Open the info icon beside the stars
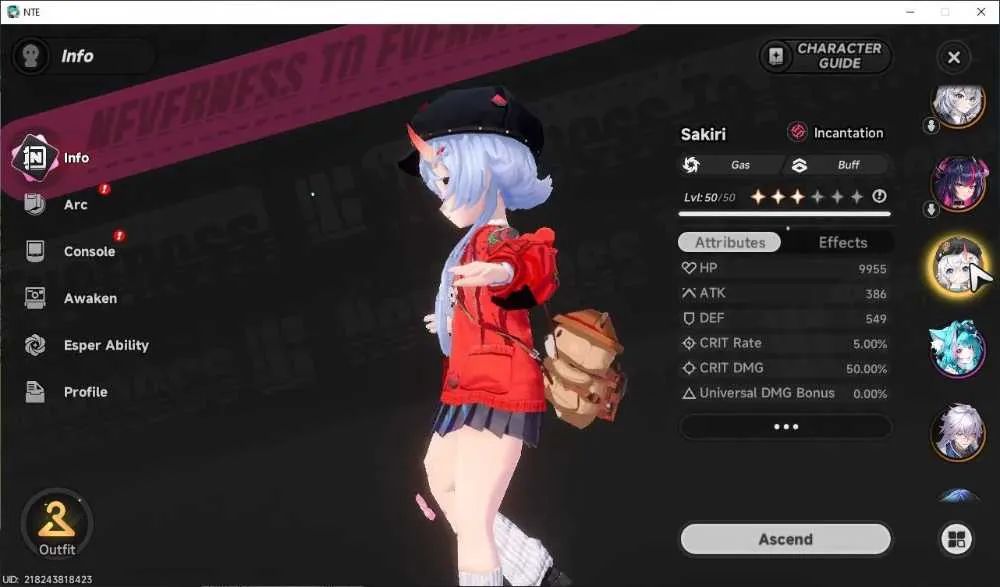Screen dimensions: 1000x587 879,196
